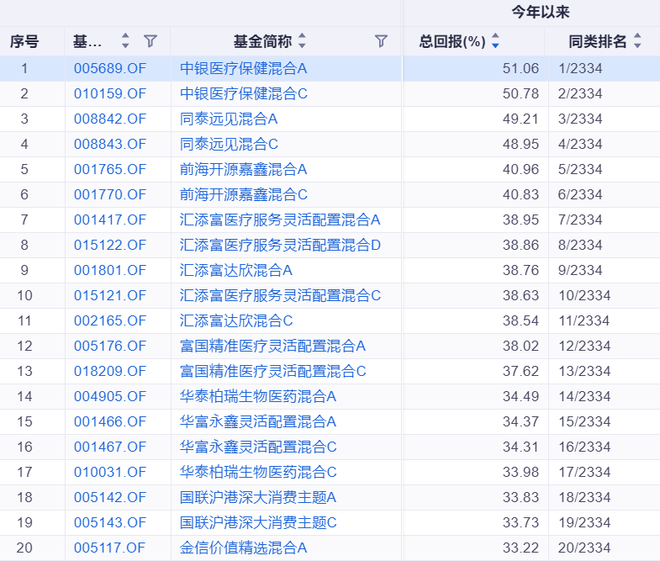Sort by the fund code column arrows
The height and width of the screenshot is (561, 660).
click(x=125, y=41)
